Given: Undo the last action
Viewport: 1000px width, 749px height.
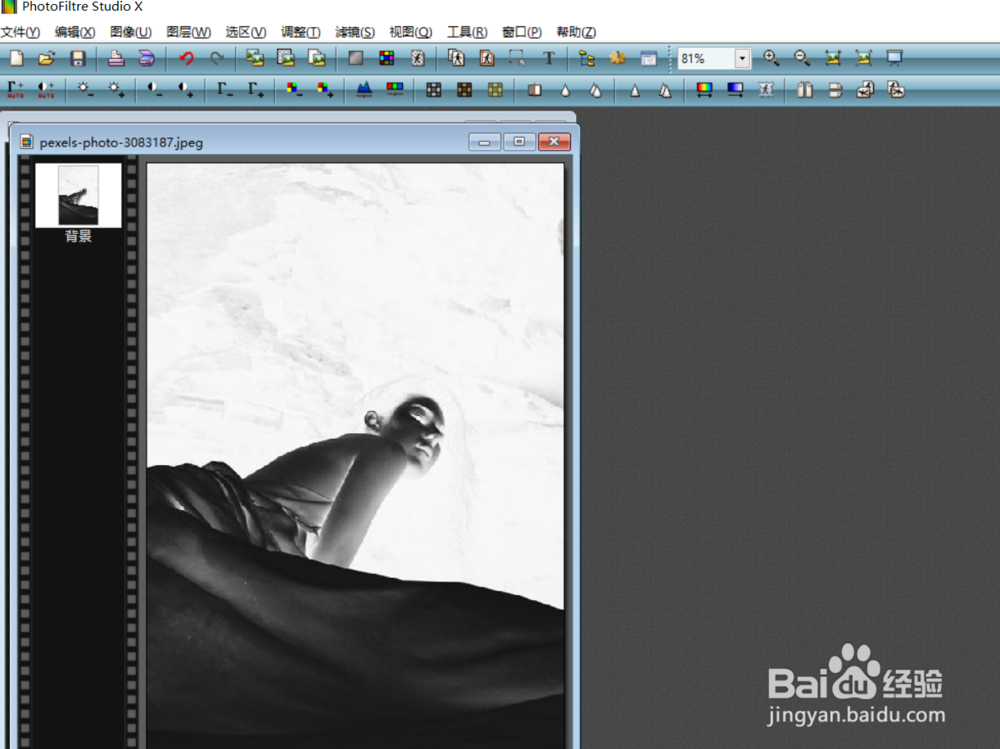Looking at the screenshot, I should coord(186,59).
